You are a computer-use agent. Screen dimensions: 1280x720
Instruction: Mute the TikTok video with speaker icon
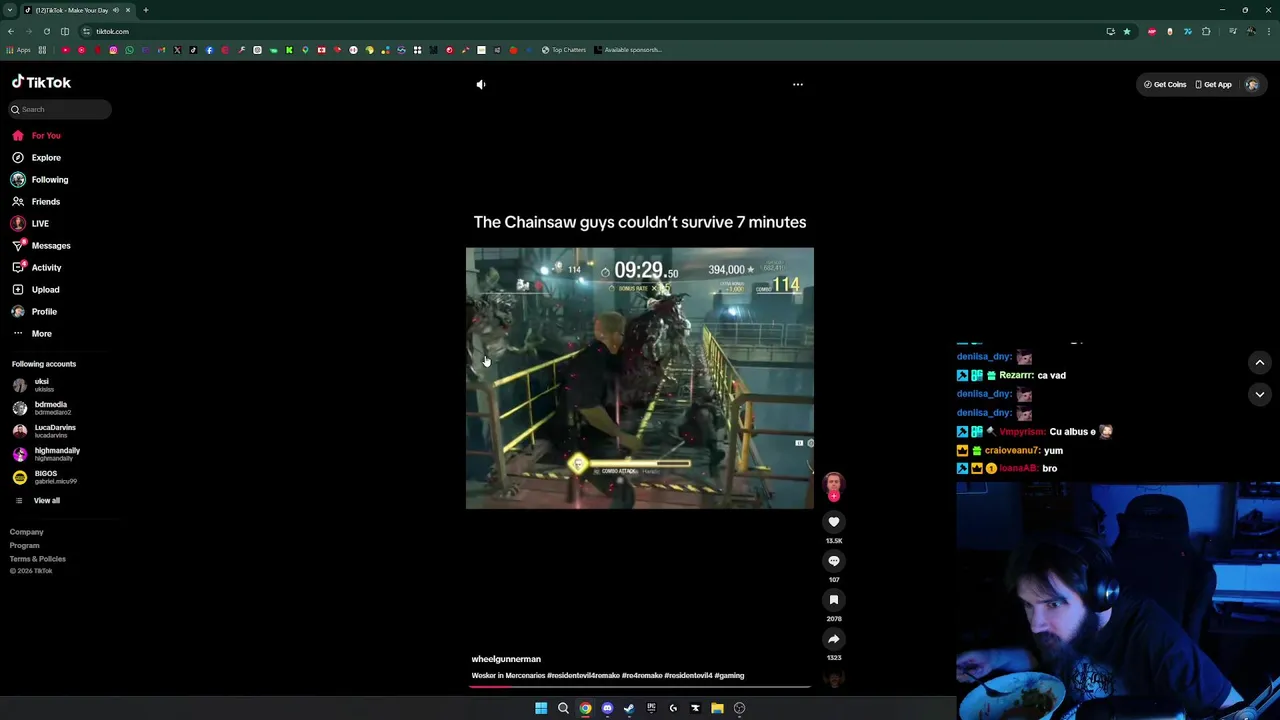pos(481,85)
